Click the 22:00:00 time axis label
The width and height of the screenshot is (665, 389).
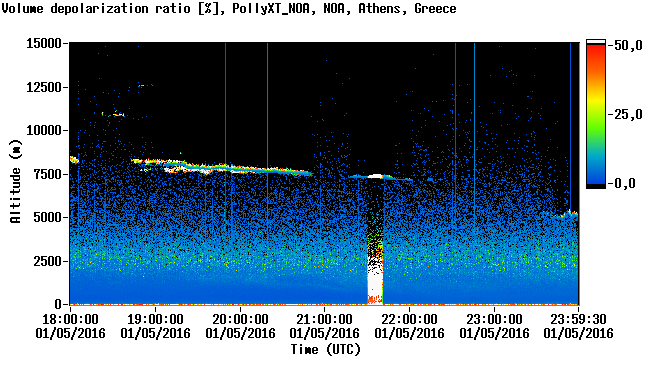click(x=409, y=319)
